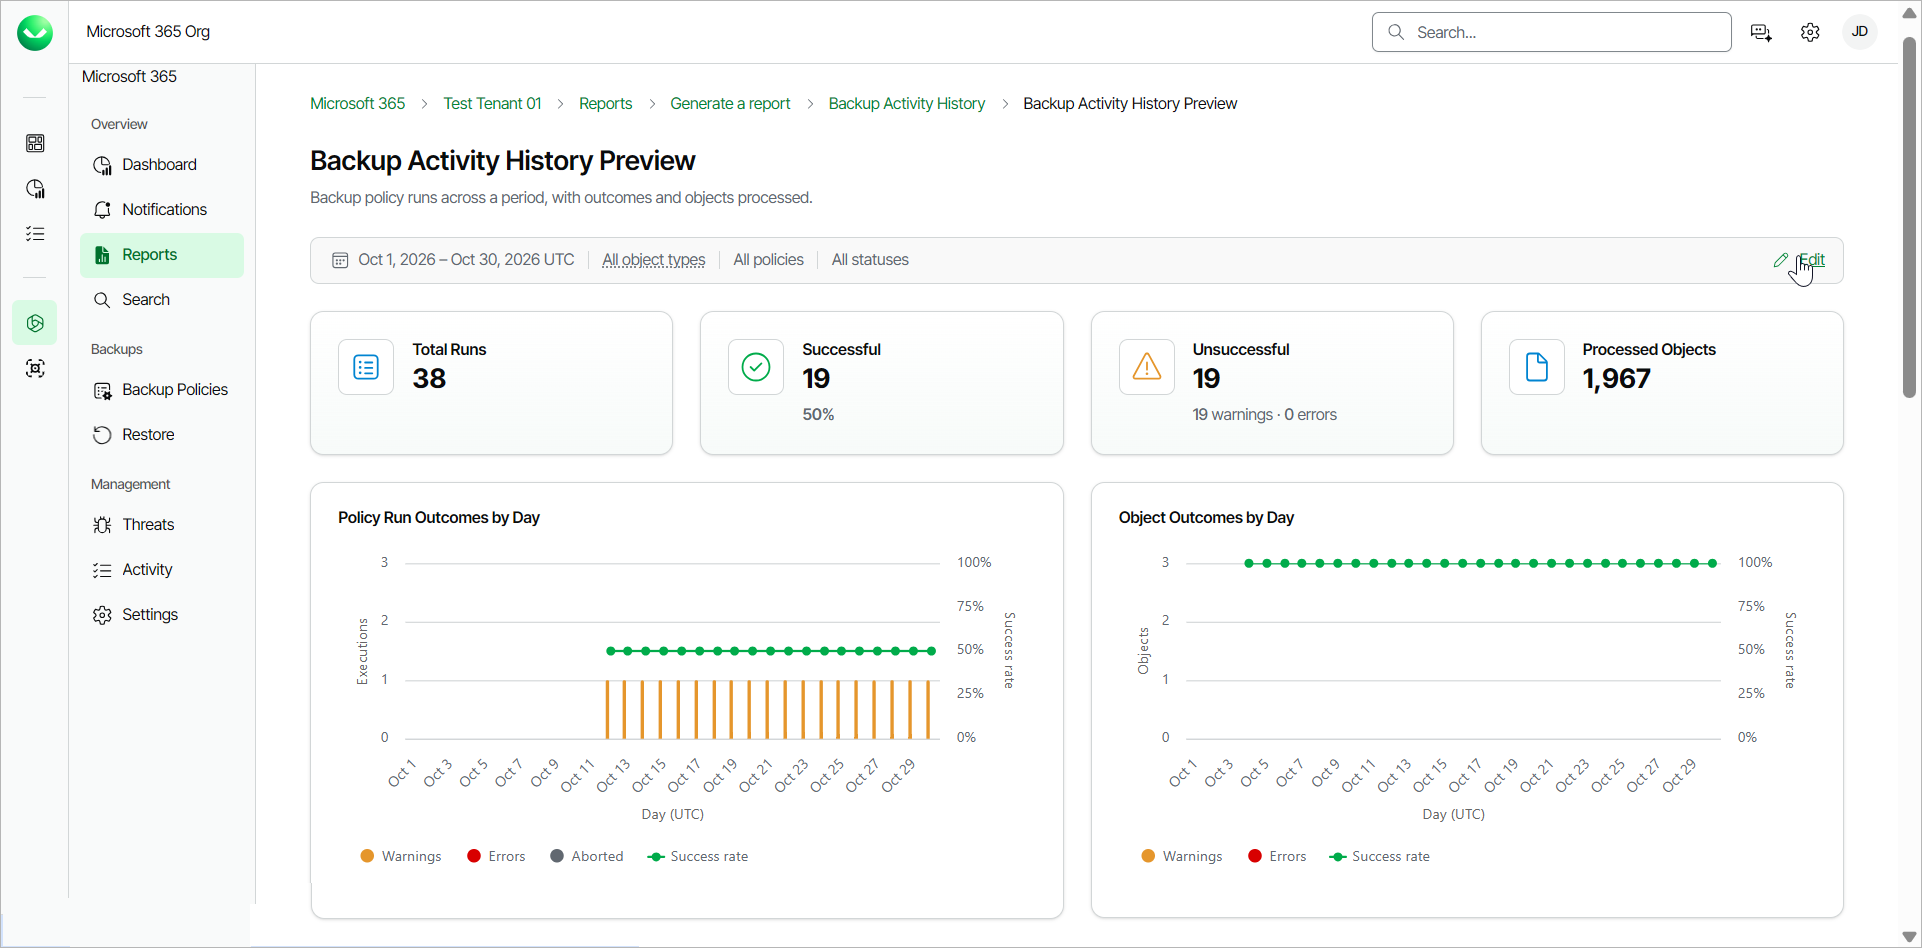Click the Edit filters link

[x=1812, y=260]
